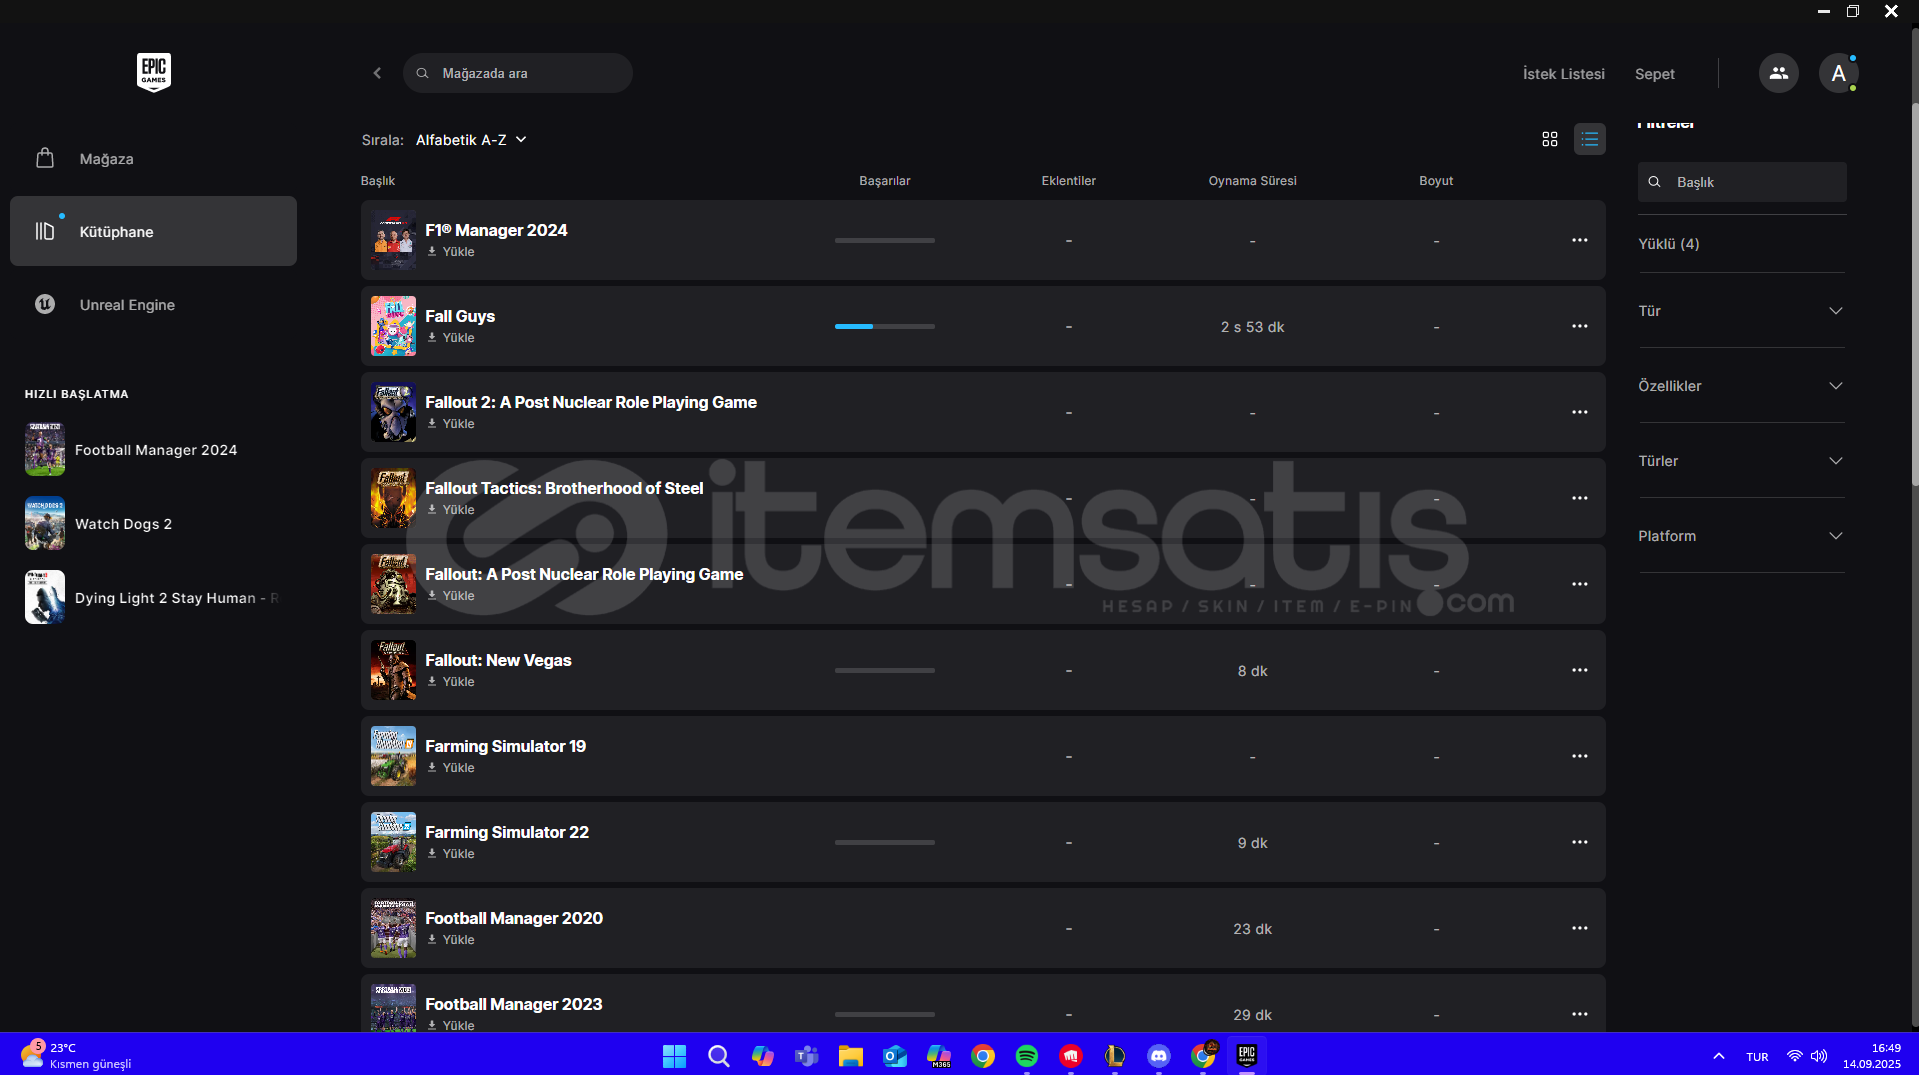Screen dimensions: 1919x1075
Task: Open options menu for Fallout: New Vegas
Action: pyautogui.click(x=1579, y=670)
